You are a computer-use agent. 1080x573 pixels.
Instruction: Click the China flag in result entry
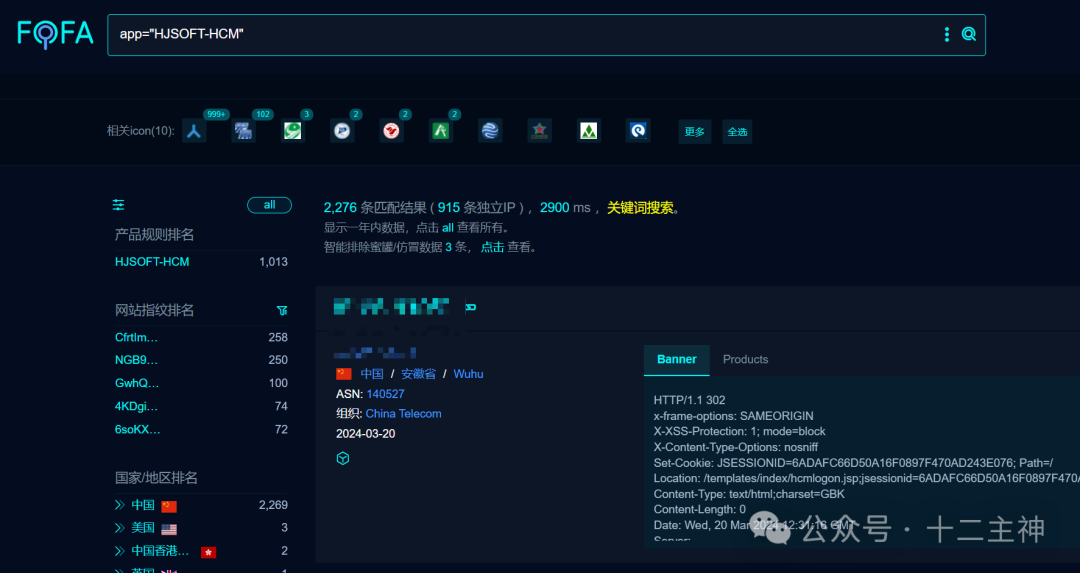344,374
